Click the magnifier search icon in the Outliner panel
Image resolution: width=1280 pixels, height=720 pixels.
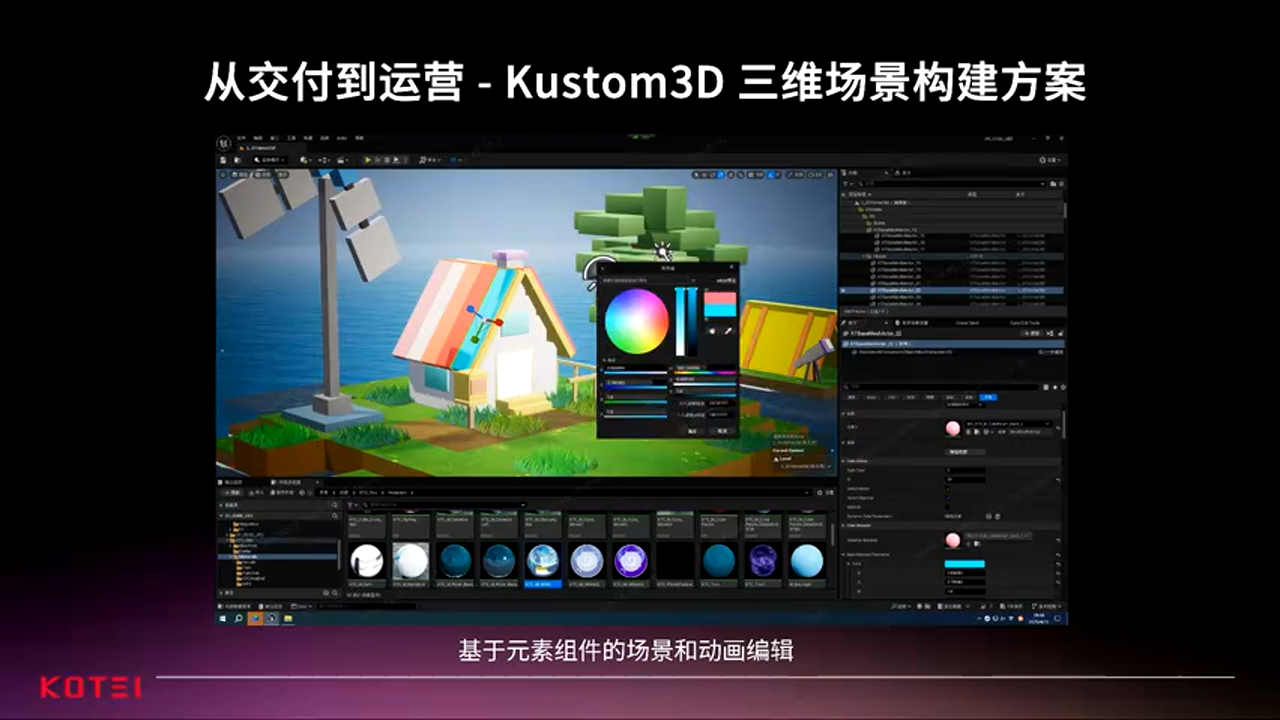click(x=860, y=184)
